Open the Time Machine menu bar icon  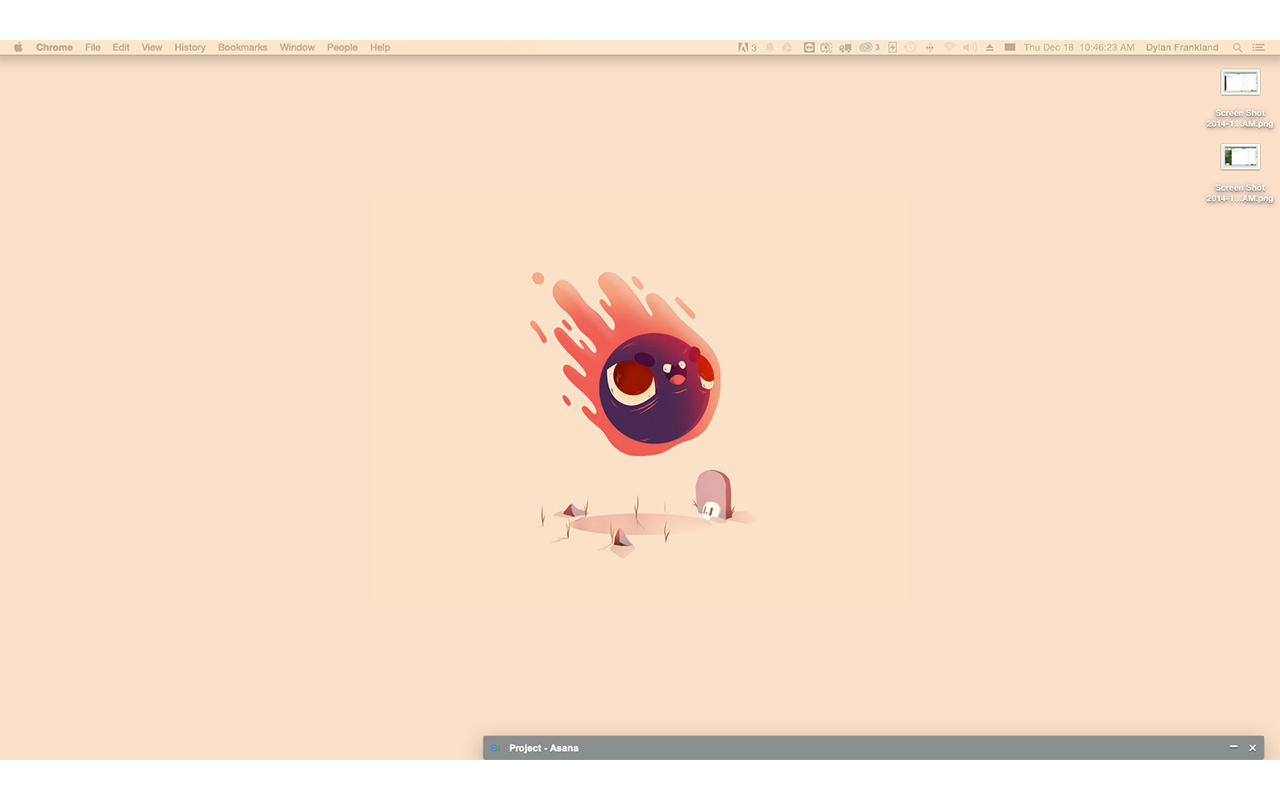tap(910, 47)
